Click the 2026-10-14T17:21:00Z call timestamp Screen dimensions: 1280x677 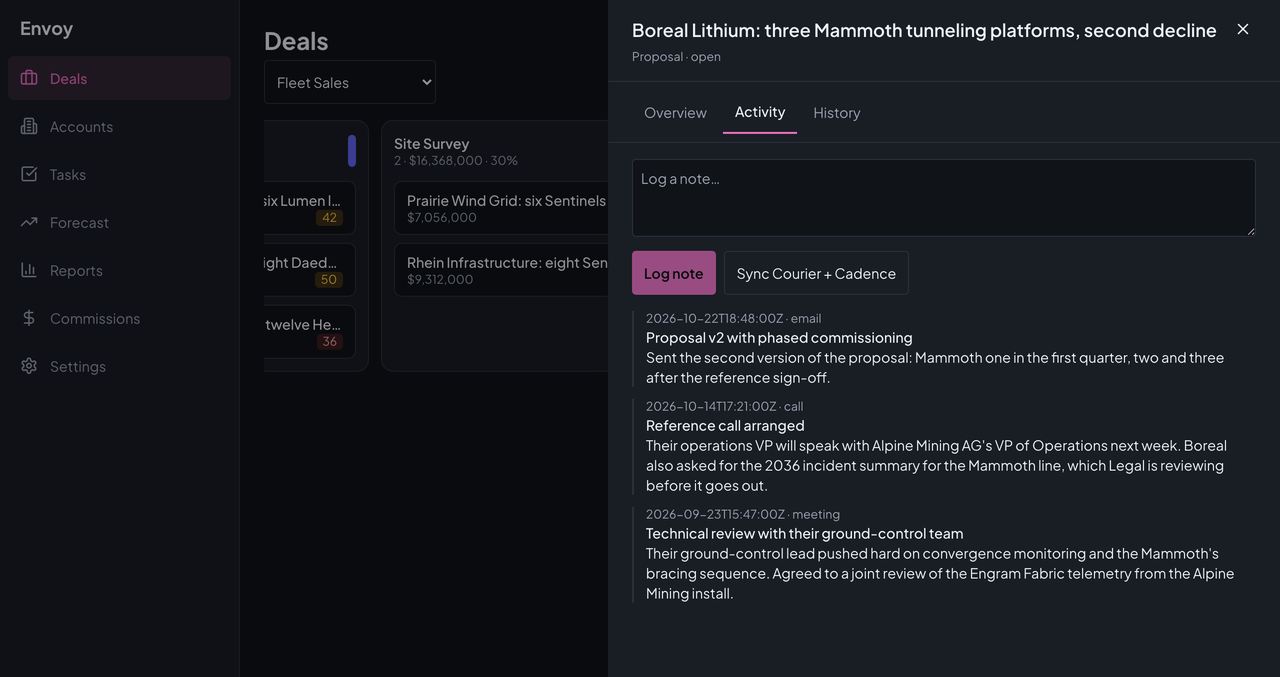(725, 406)
